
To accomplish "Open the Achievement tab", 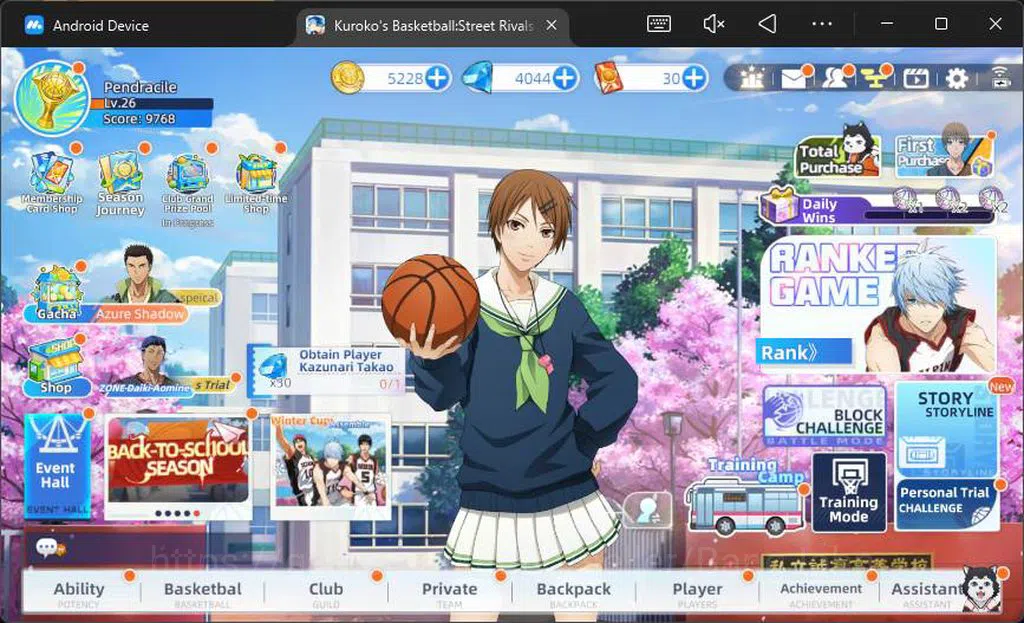I will 820,593.
